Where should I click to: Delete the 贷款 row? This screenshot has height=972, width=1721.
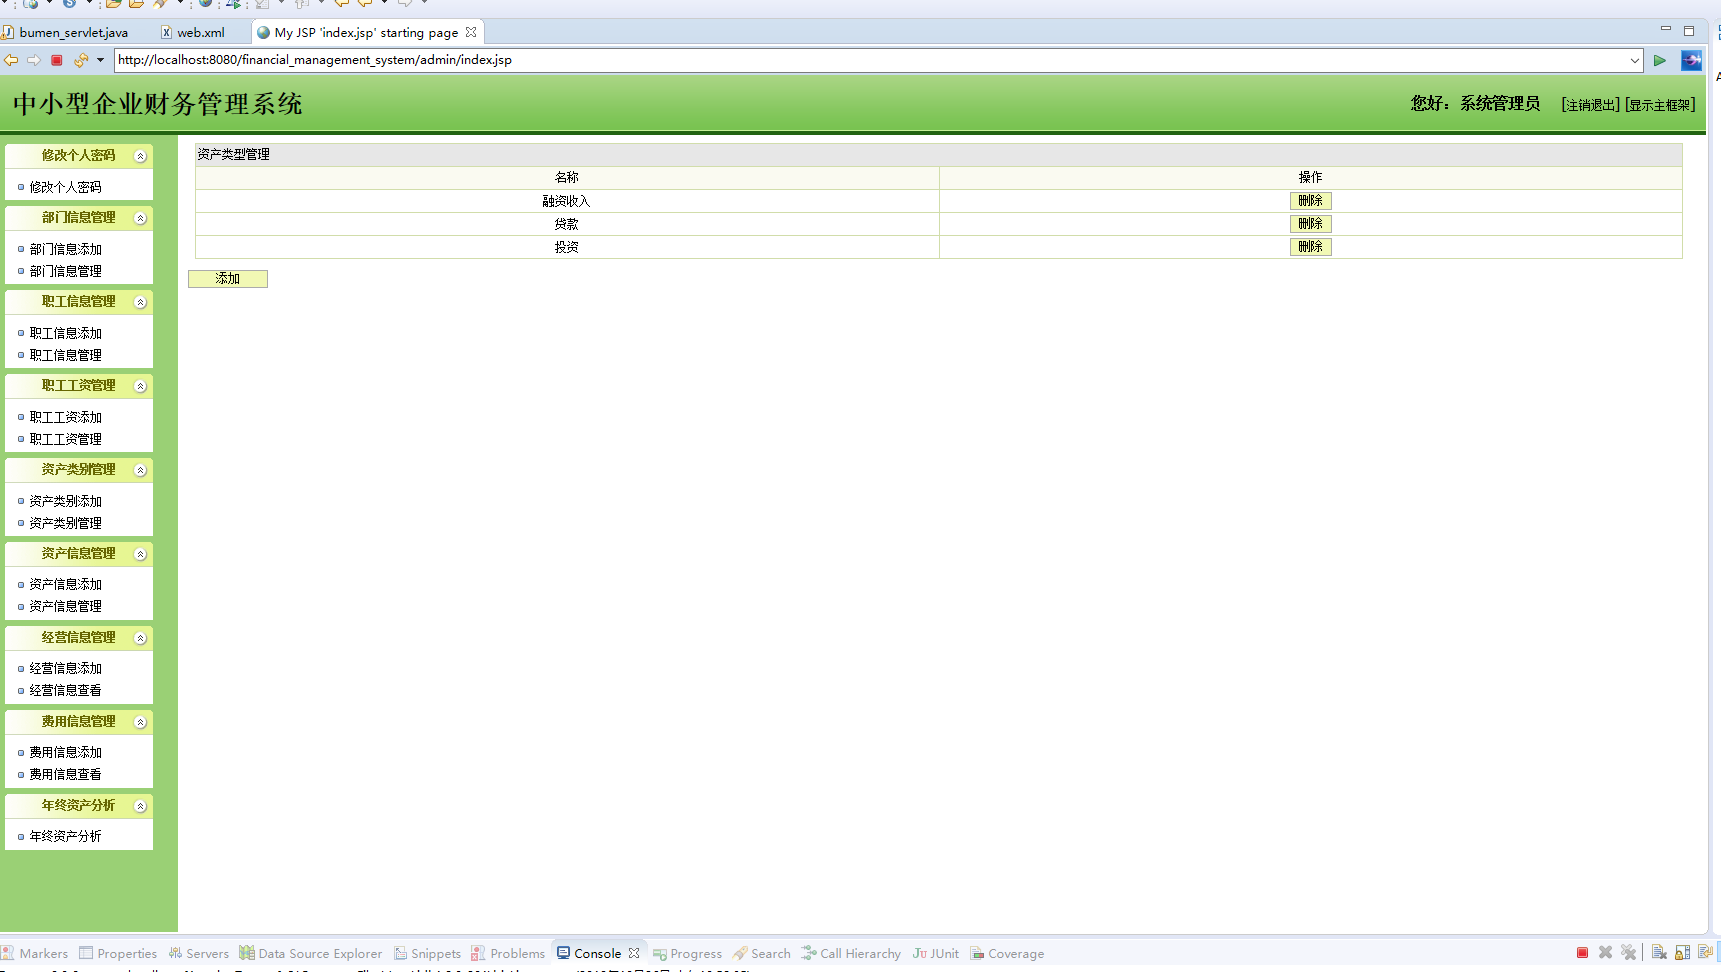tap(1310, 224)
